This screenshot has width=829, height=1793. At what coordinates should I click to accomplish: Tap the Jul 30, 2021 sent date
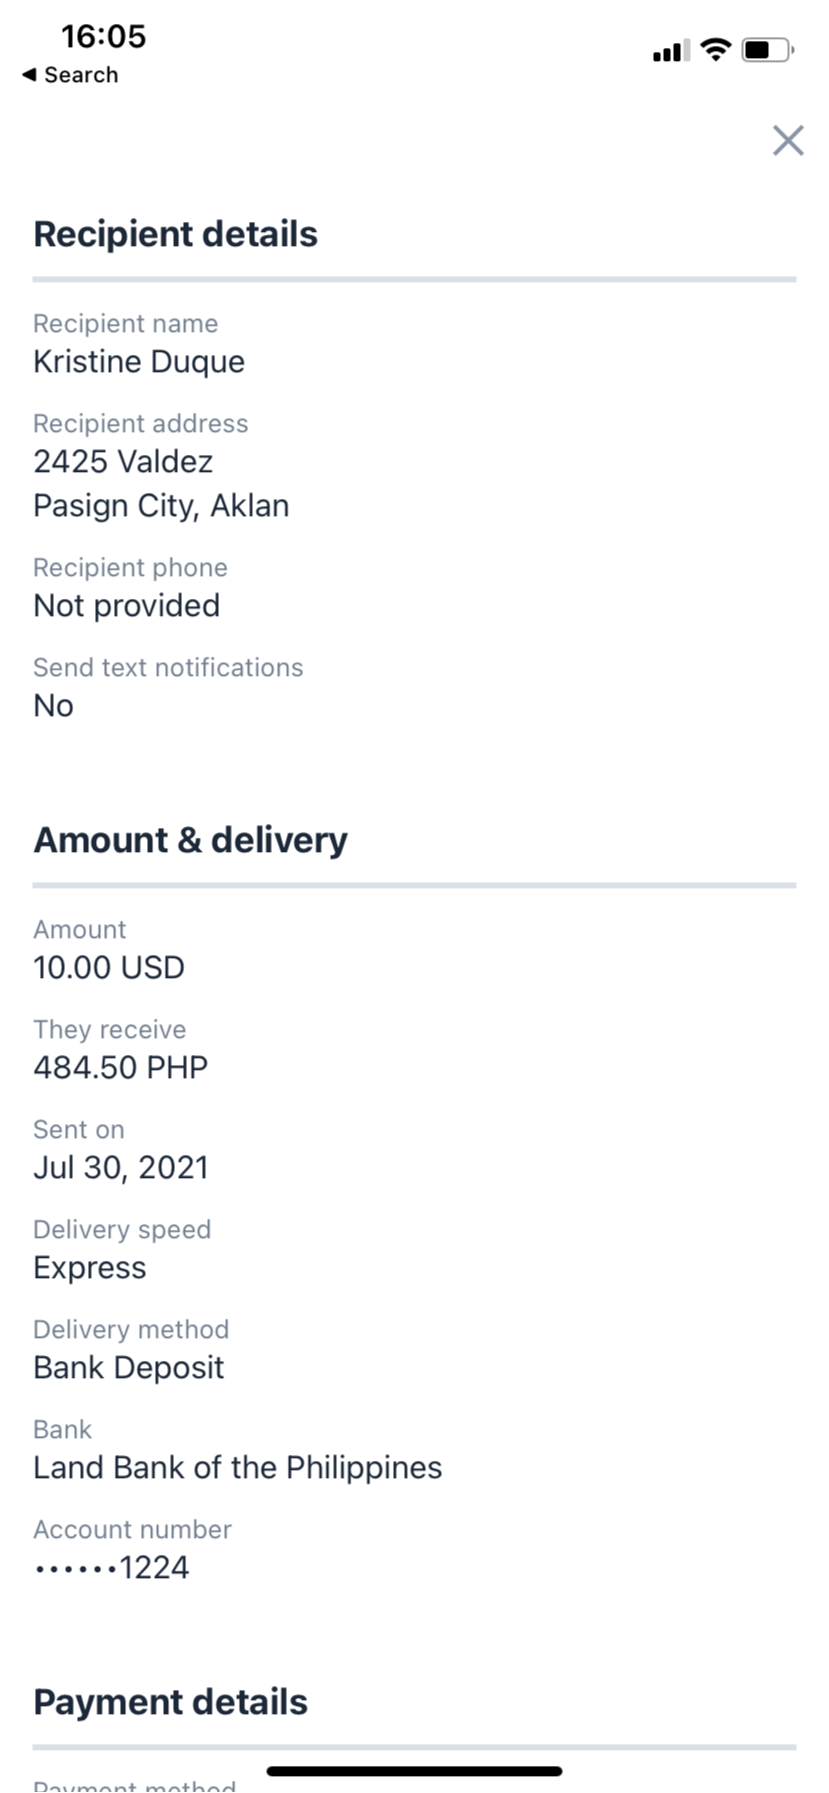[x=121, y=1168]
